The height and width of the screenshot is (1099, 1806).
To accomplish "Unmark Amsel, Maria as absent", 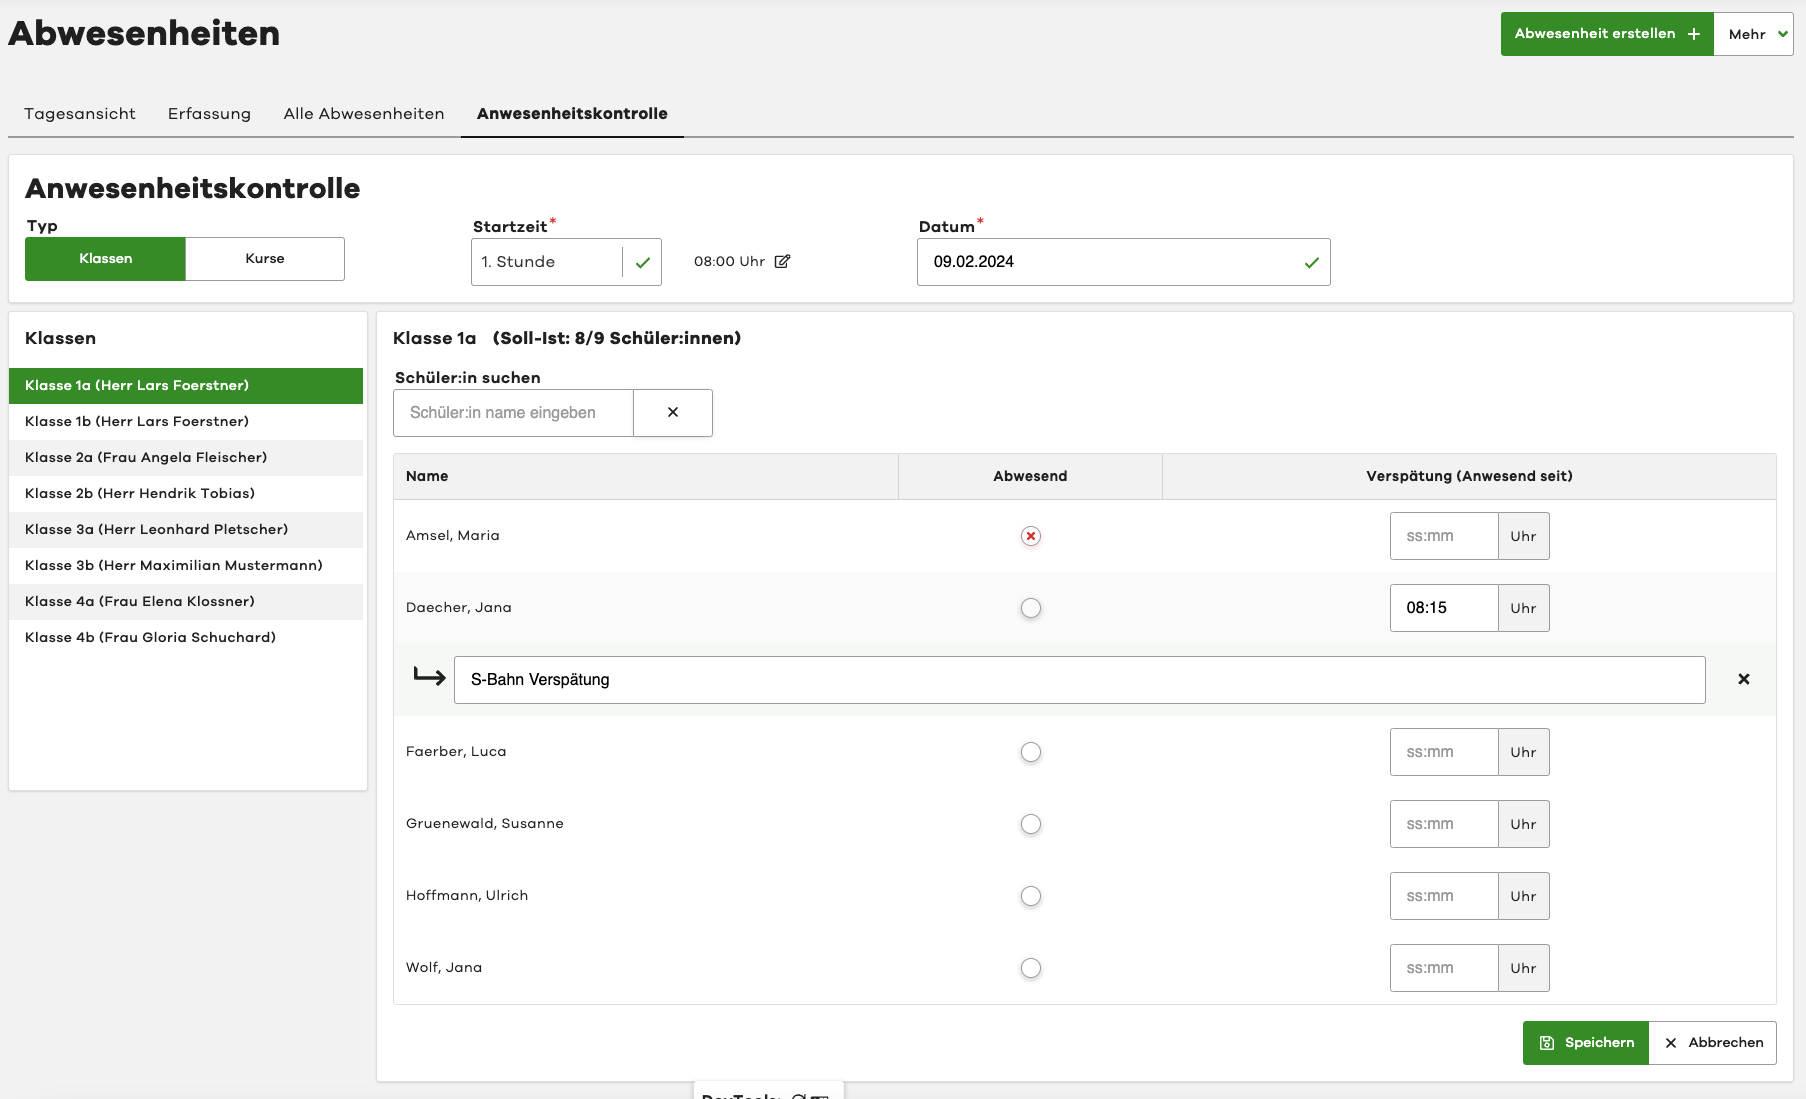I will (x=1030, y=536).
